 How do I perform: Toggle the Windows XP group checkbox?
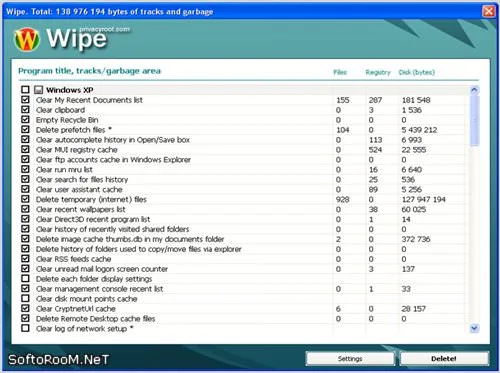[x=25, y=90]
